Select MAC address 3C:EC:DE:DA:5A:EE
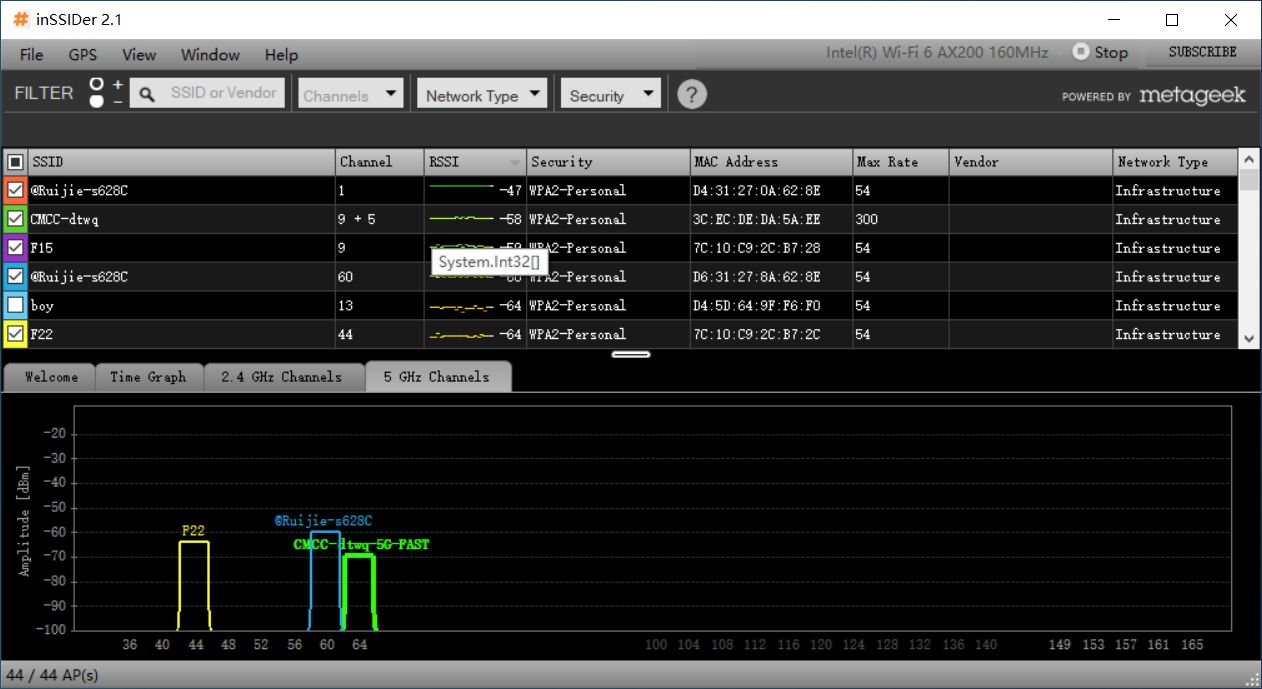Image resolution: width=1262 pixels, height=689 pixels. tap(756, 220)
